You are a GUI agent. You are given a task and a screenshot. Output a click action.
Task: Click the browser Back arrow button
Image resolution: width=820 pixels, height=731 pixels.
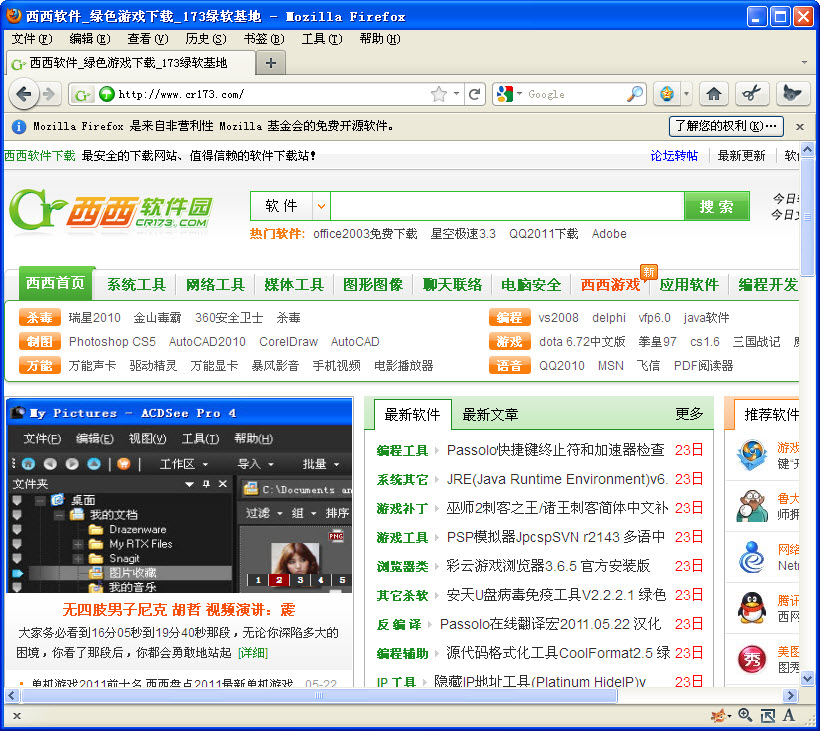click(24, 94)
